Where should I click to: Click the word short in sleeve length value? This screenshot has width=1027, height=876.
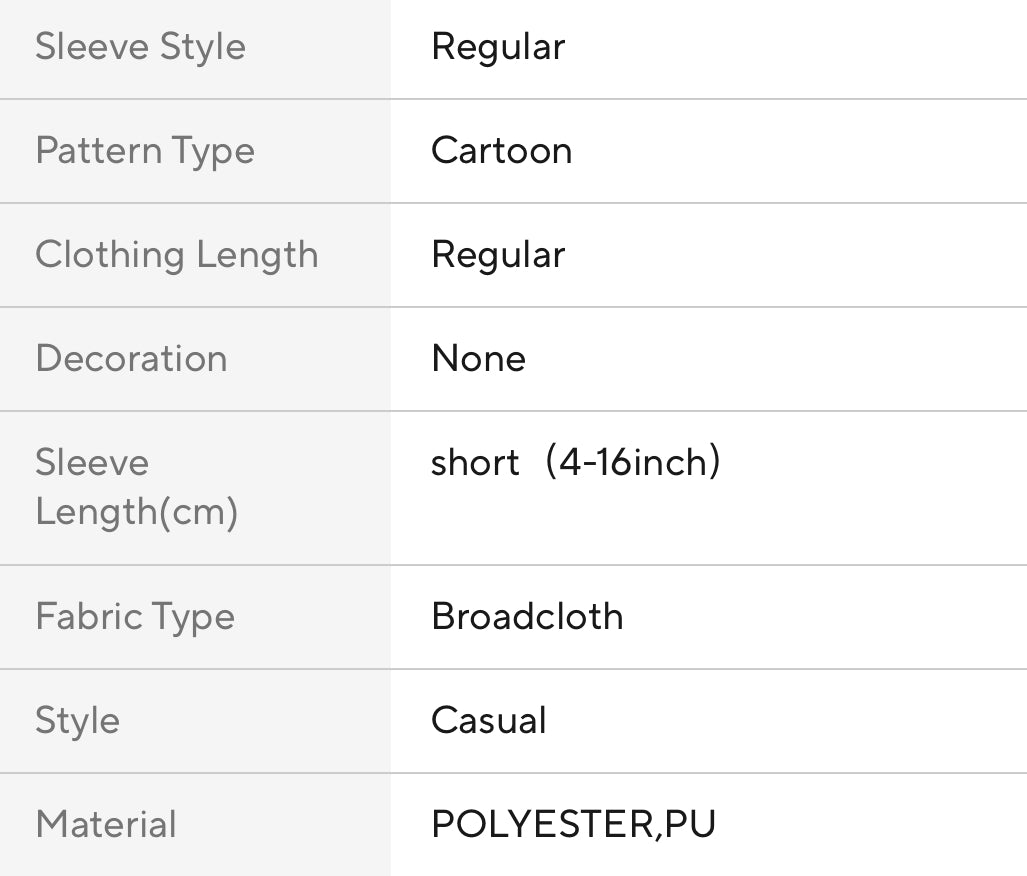click(x=475, y=463)
